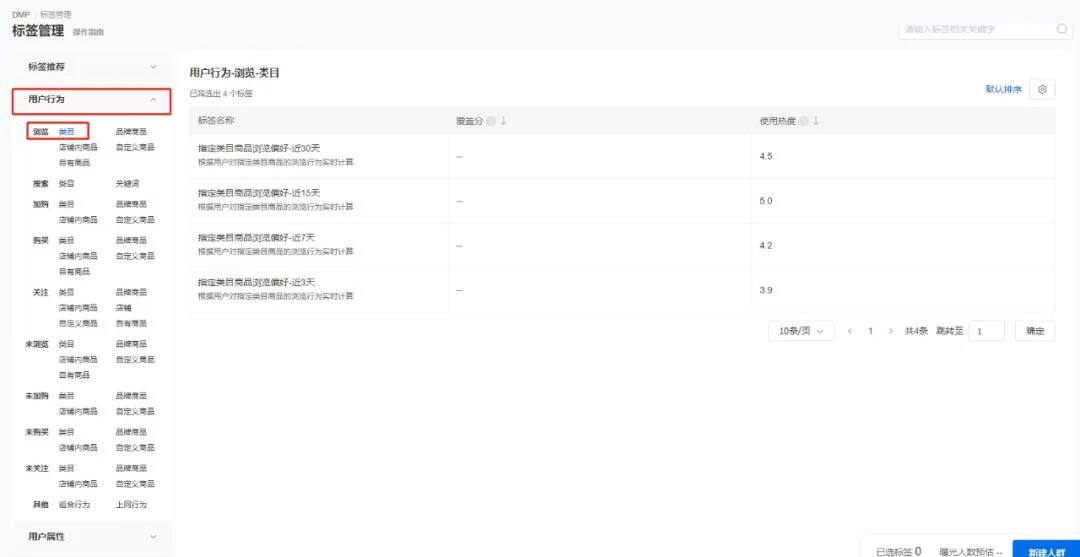The height and width of the screenshot is (557, 1080).
Task: Sort by 覆盖分 using arrow icon
Action: coord(503,121)
